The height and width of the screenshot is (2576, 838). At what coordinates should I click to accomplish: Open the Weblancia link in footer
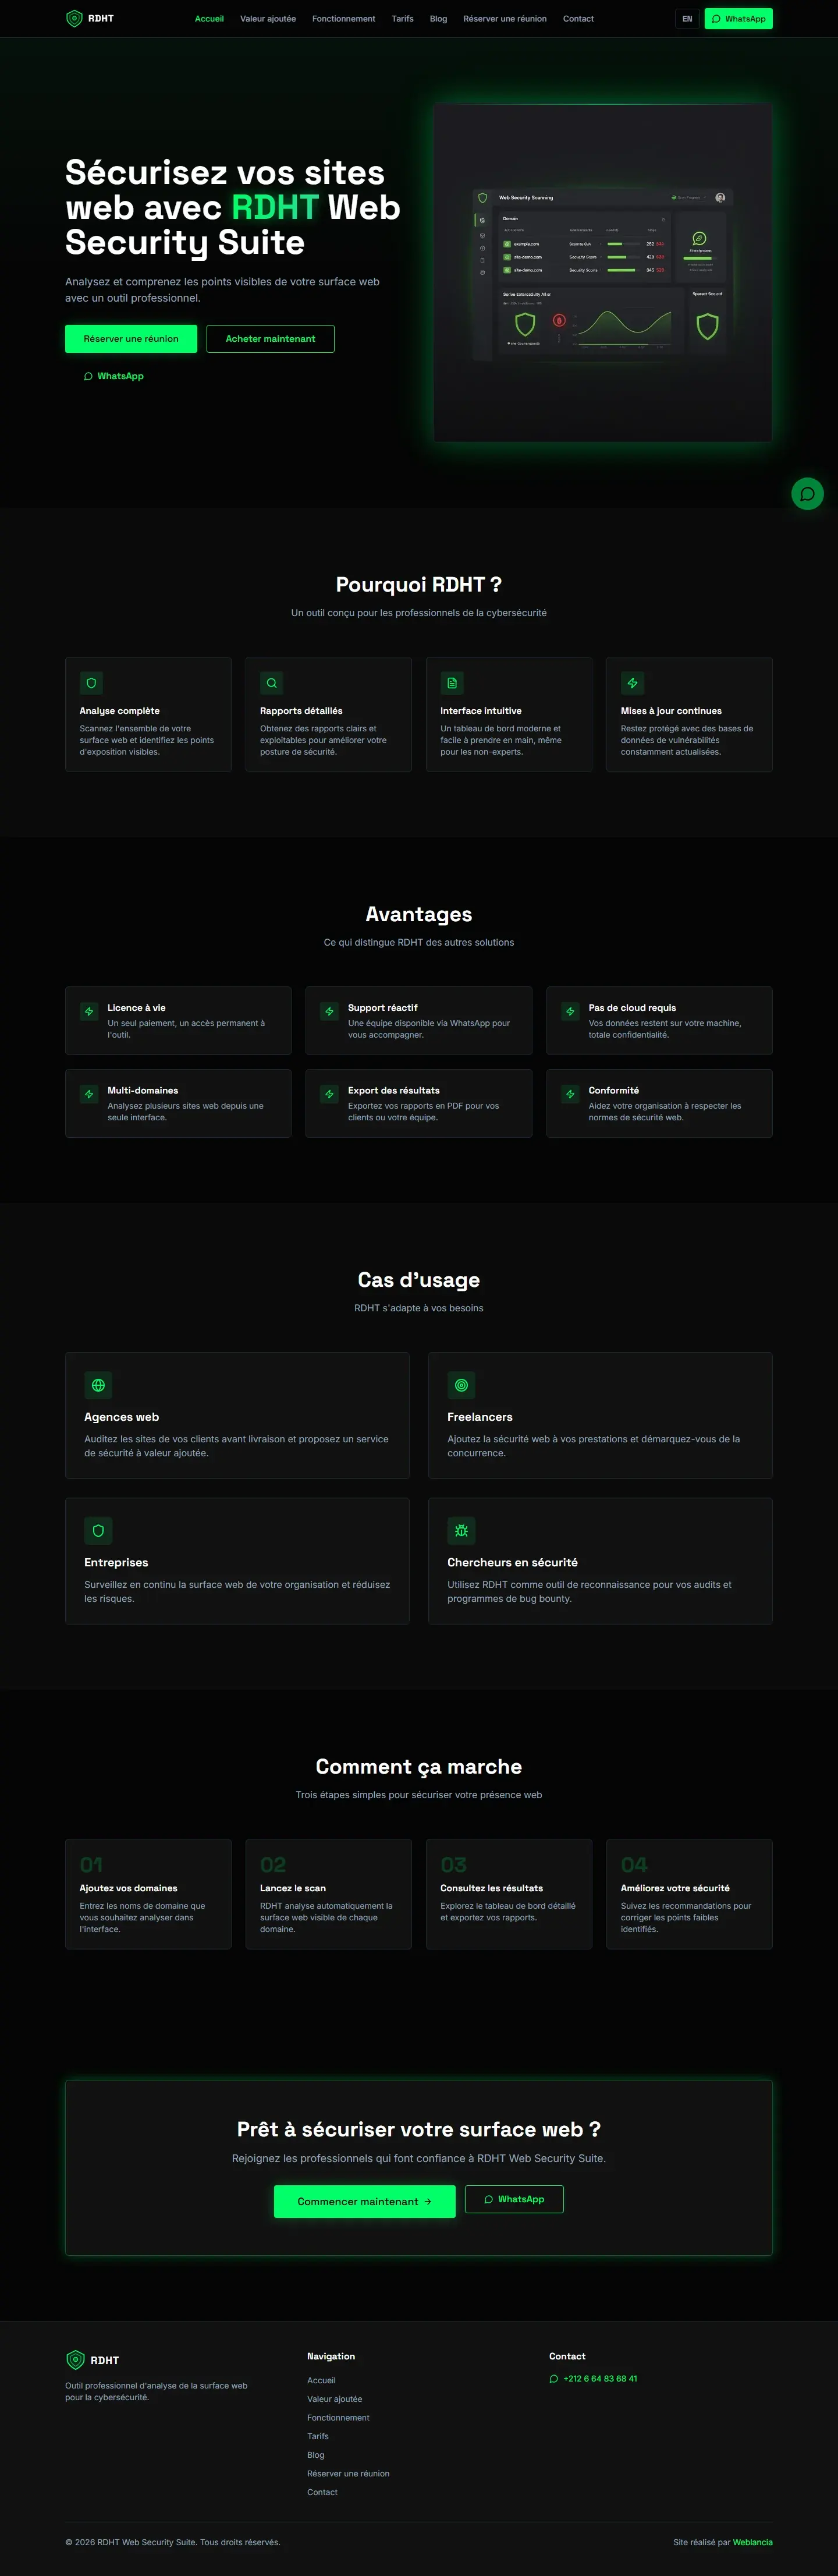click(752, 2542)
